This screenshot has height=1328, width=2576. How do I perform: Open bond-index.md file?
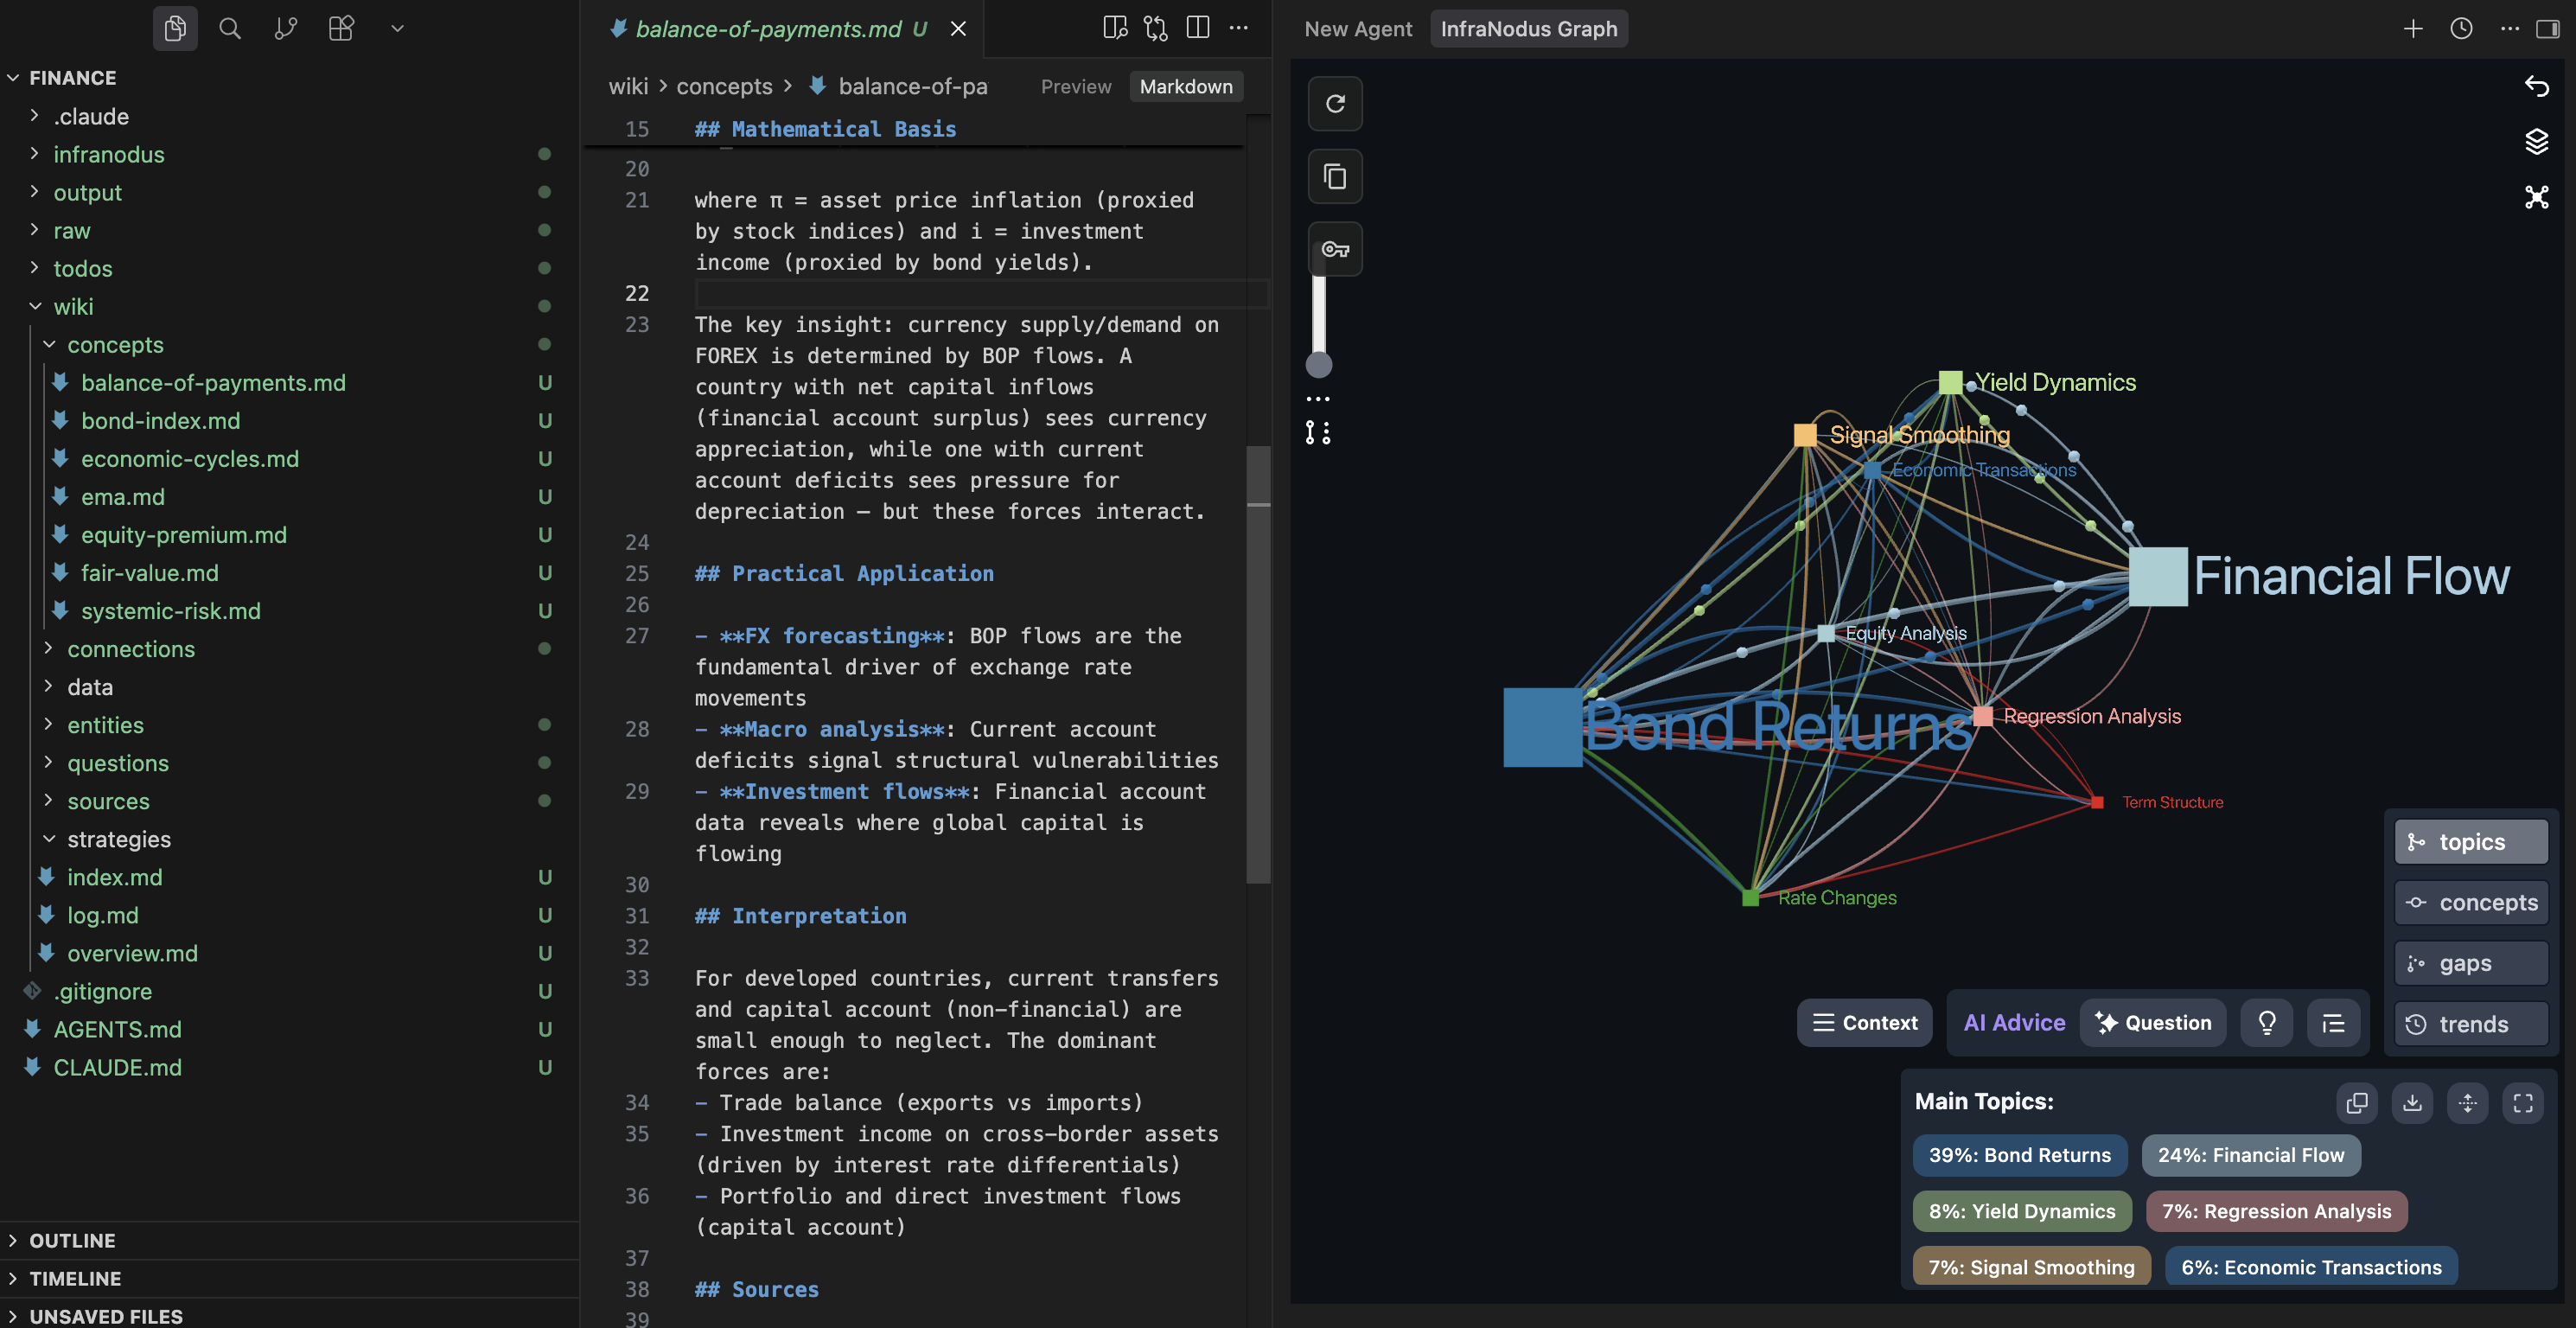click(x=289, y=421)
